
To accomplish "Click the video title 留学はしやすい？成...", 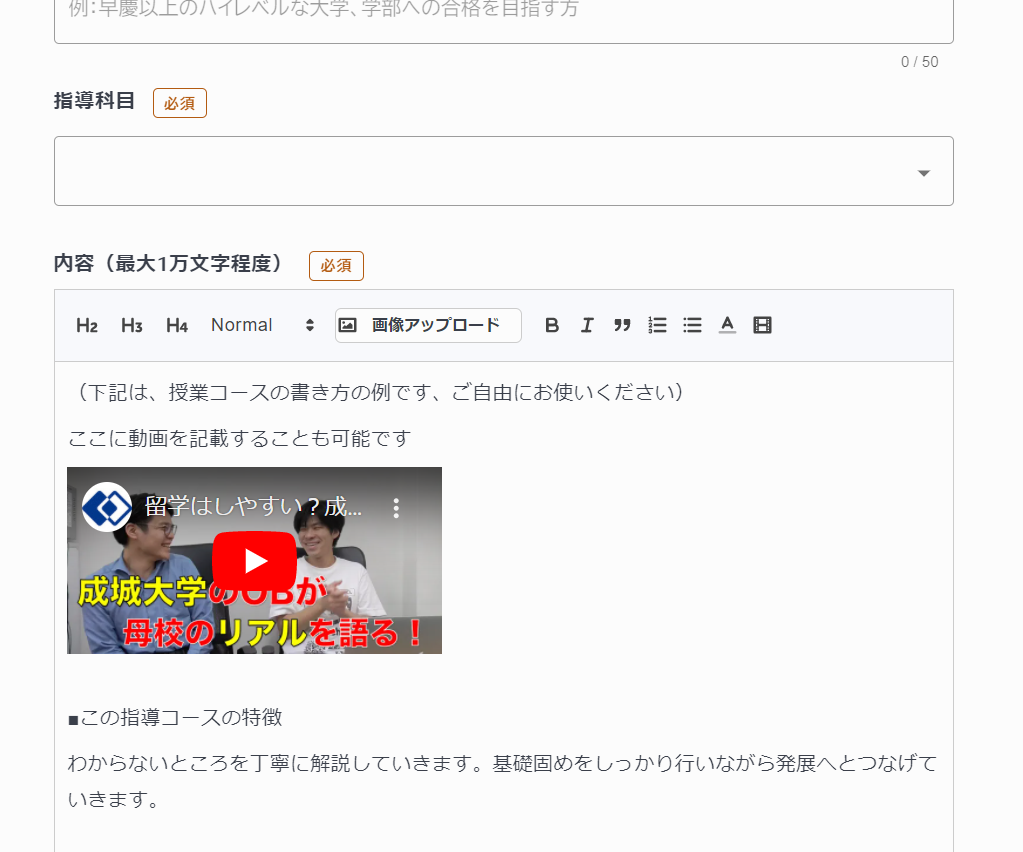I will point(253,506).
